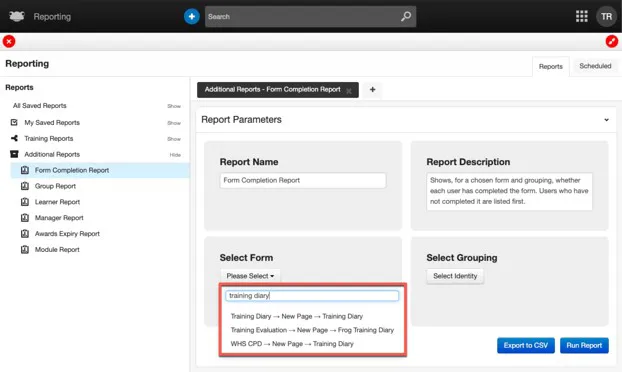Open Group Report in sidebar

[55, 186]
